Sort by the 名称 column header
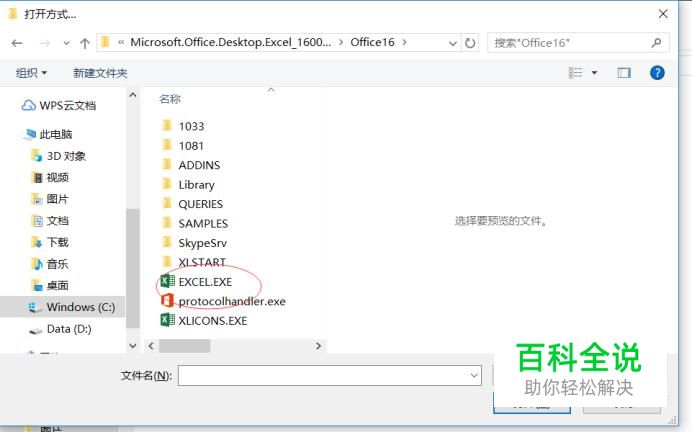The width and height of the screenshot is (692, 432). point(170,99)
